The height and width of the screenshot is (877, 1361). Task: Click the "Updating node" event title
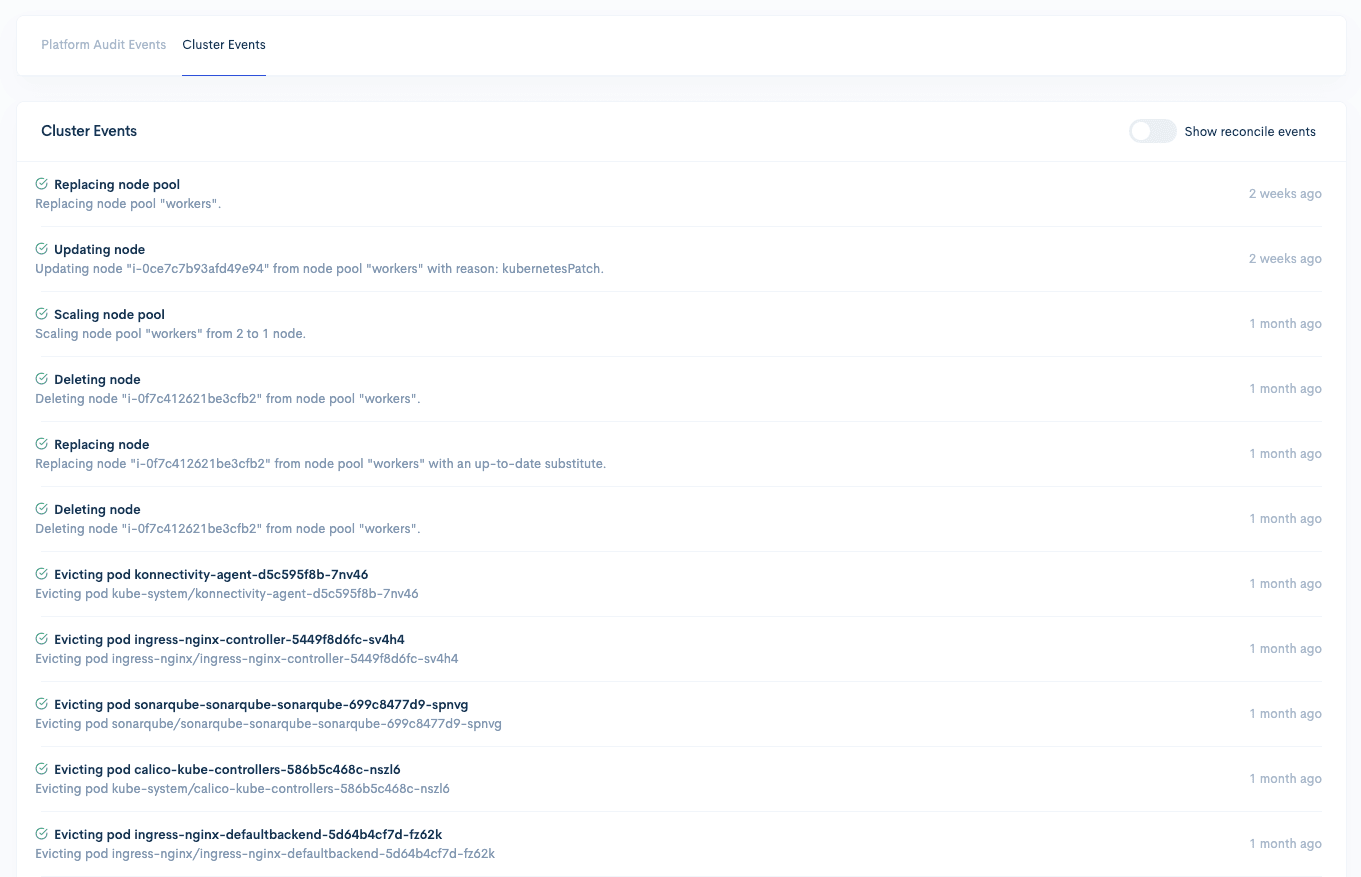click(x=100, y=249)
